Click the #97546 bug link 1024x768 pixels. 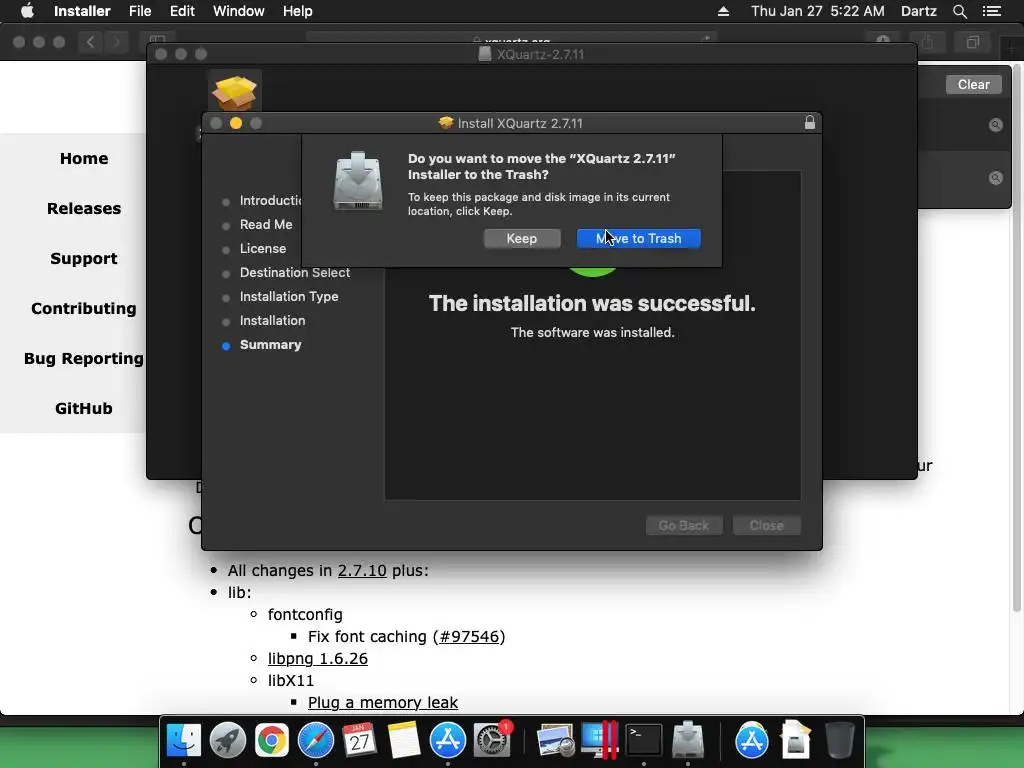[469, 636]
